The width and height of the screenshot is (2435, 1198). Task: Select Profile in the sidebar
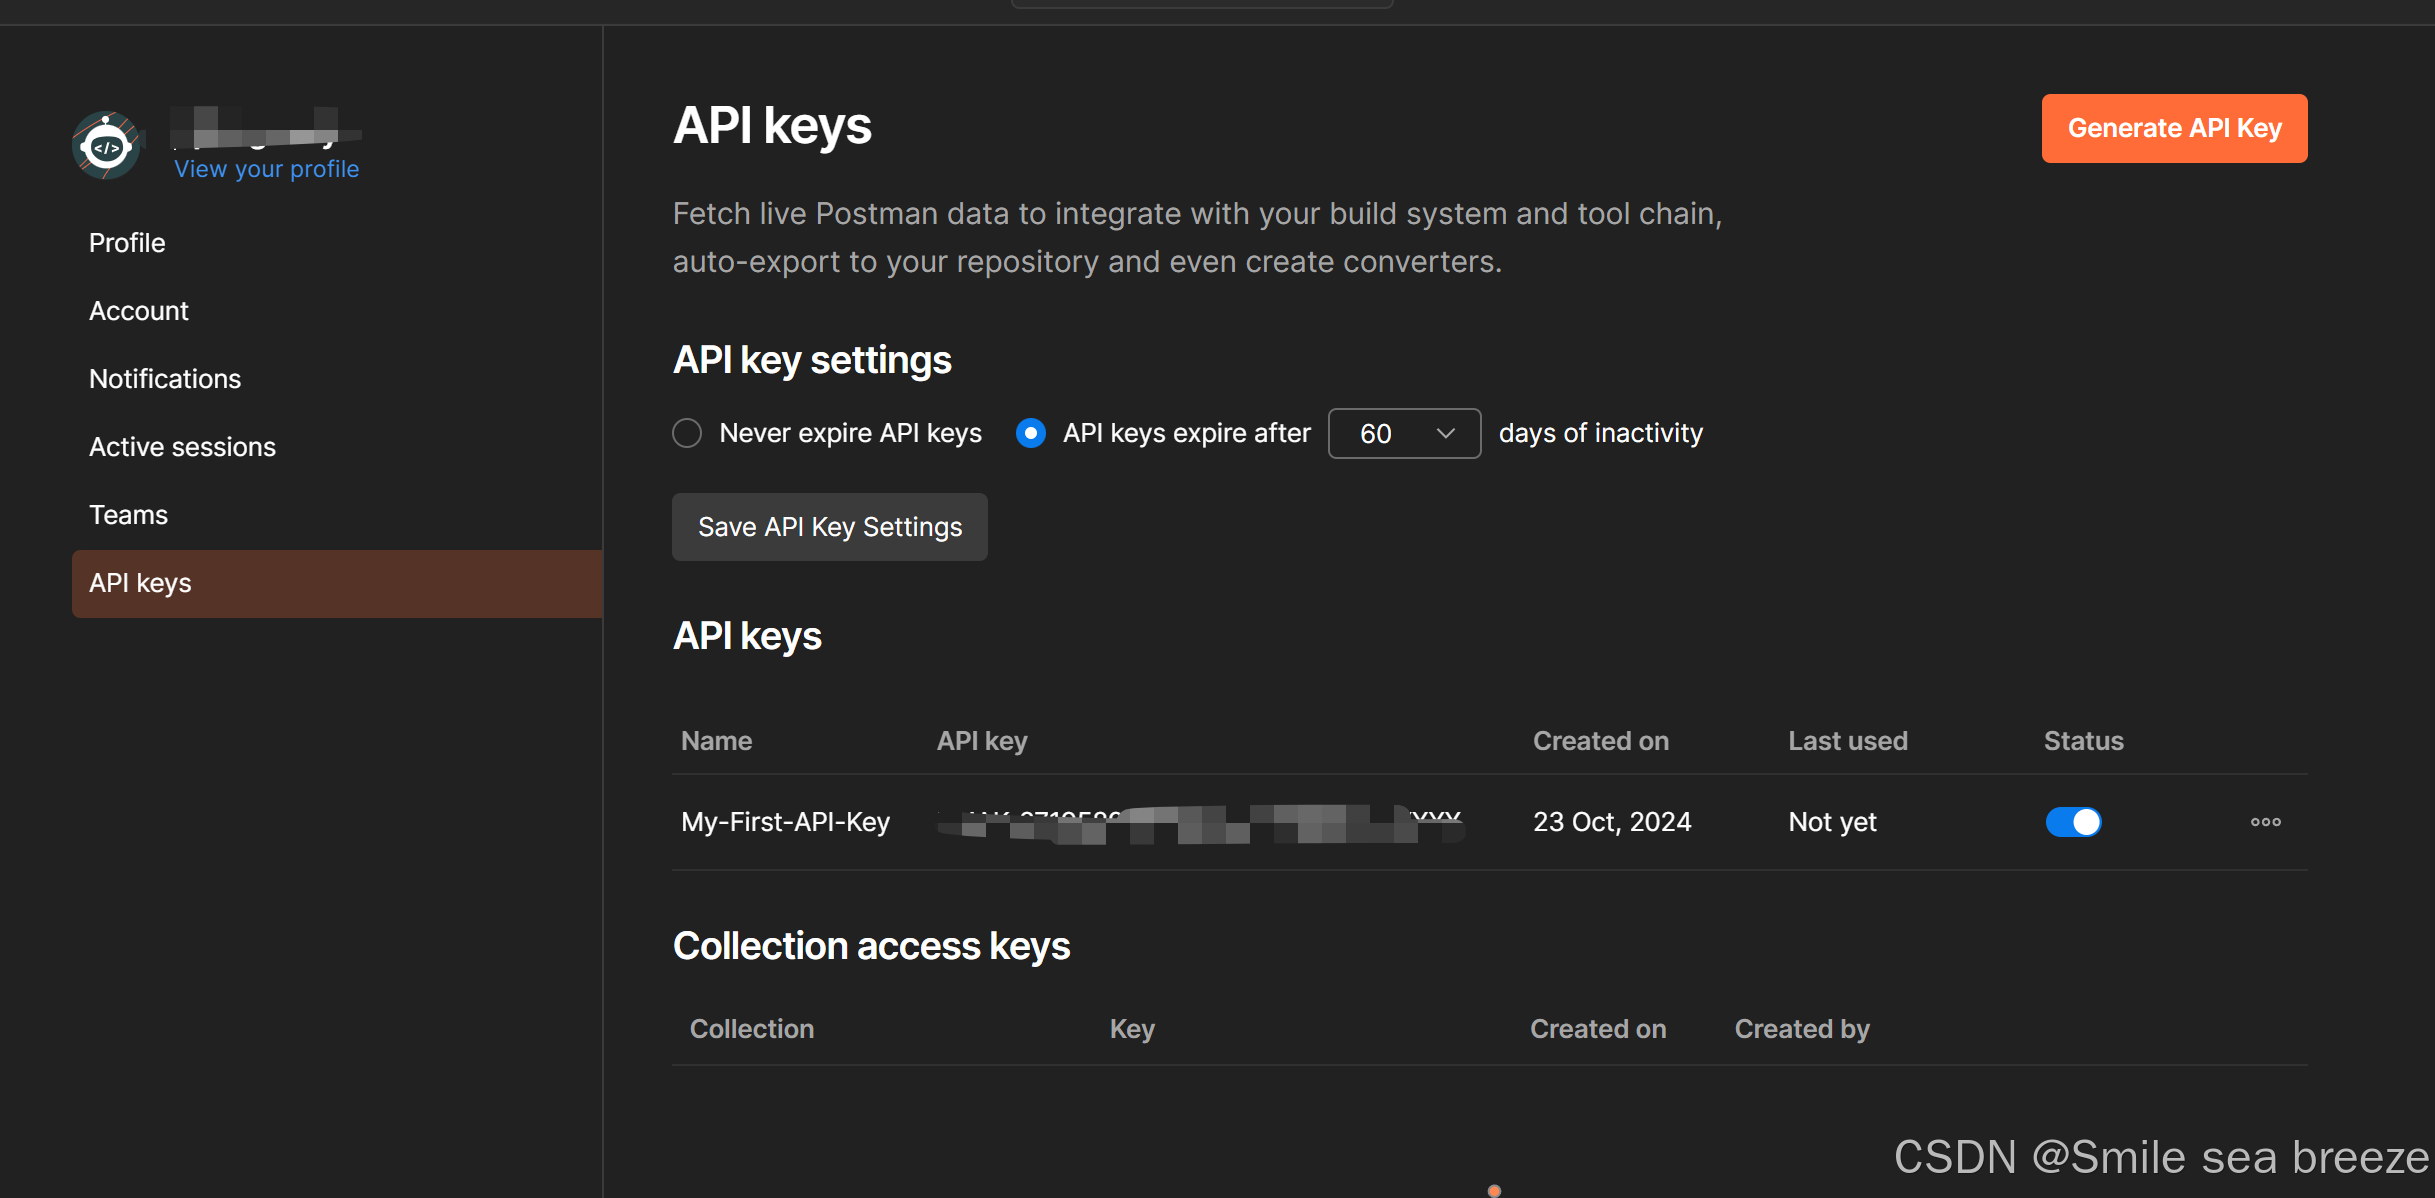click(x=126, y=242)
